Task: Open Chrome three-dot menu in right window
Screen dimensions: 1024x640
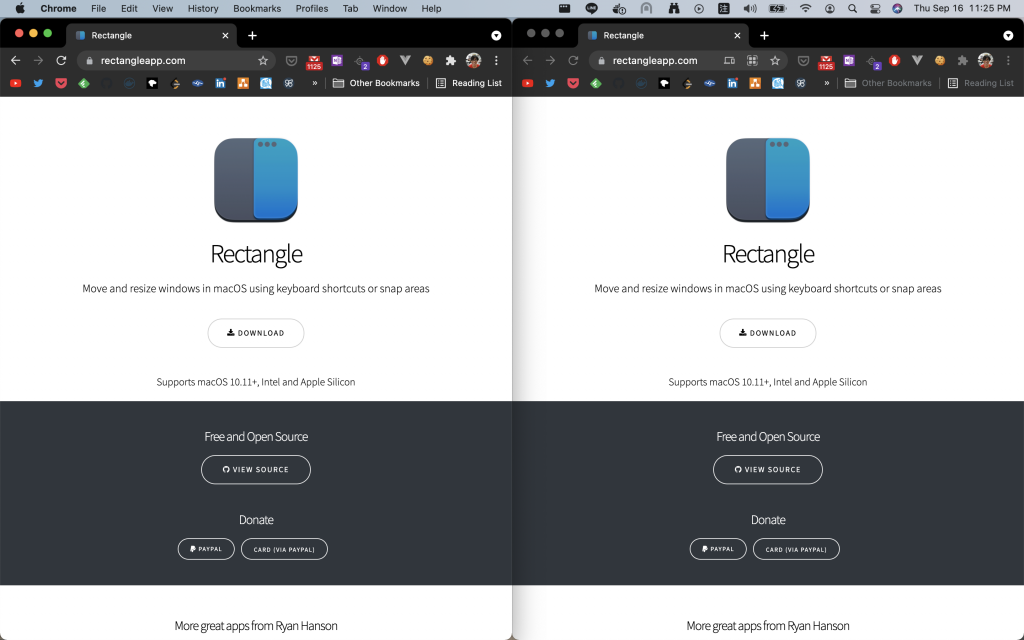Action: [1008, 61]
